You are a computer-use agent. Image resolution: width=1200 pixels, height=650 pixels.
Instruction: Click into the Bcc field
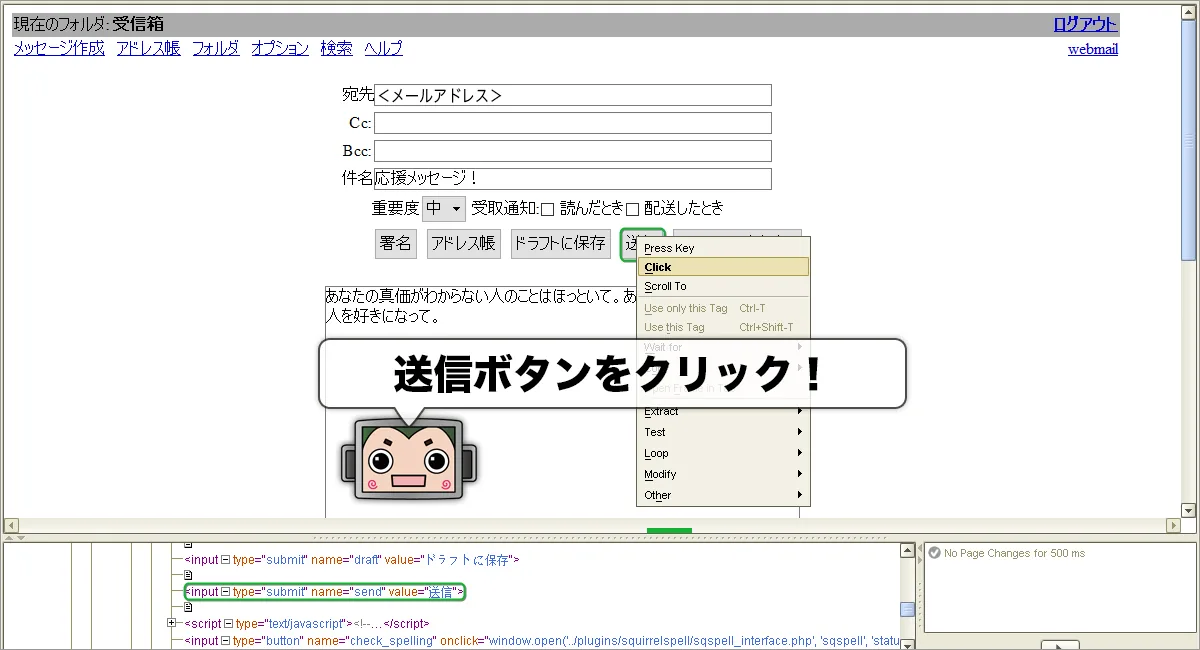573,151
